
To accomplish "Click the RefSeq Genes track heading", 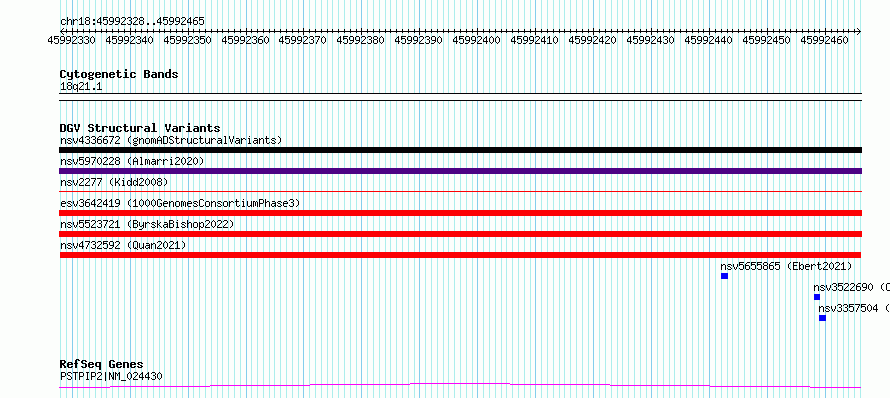I will click(x=101, y=364).
